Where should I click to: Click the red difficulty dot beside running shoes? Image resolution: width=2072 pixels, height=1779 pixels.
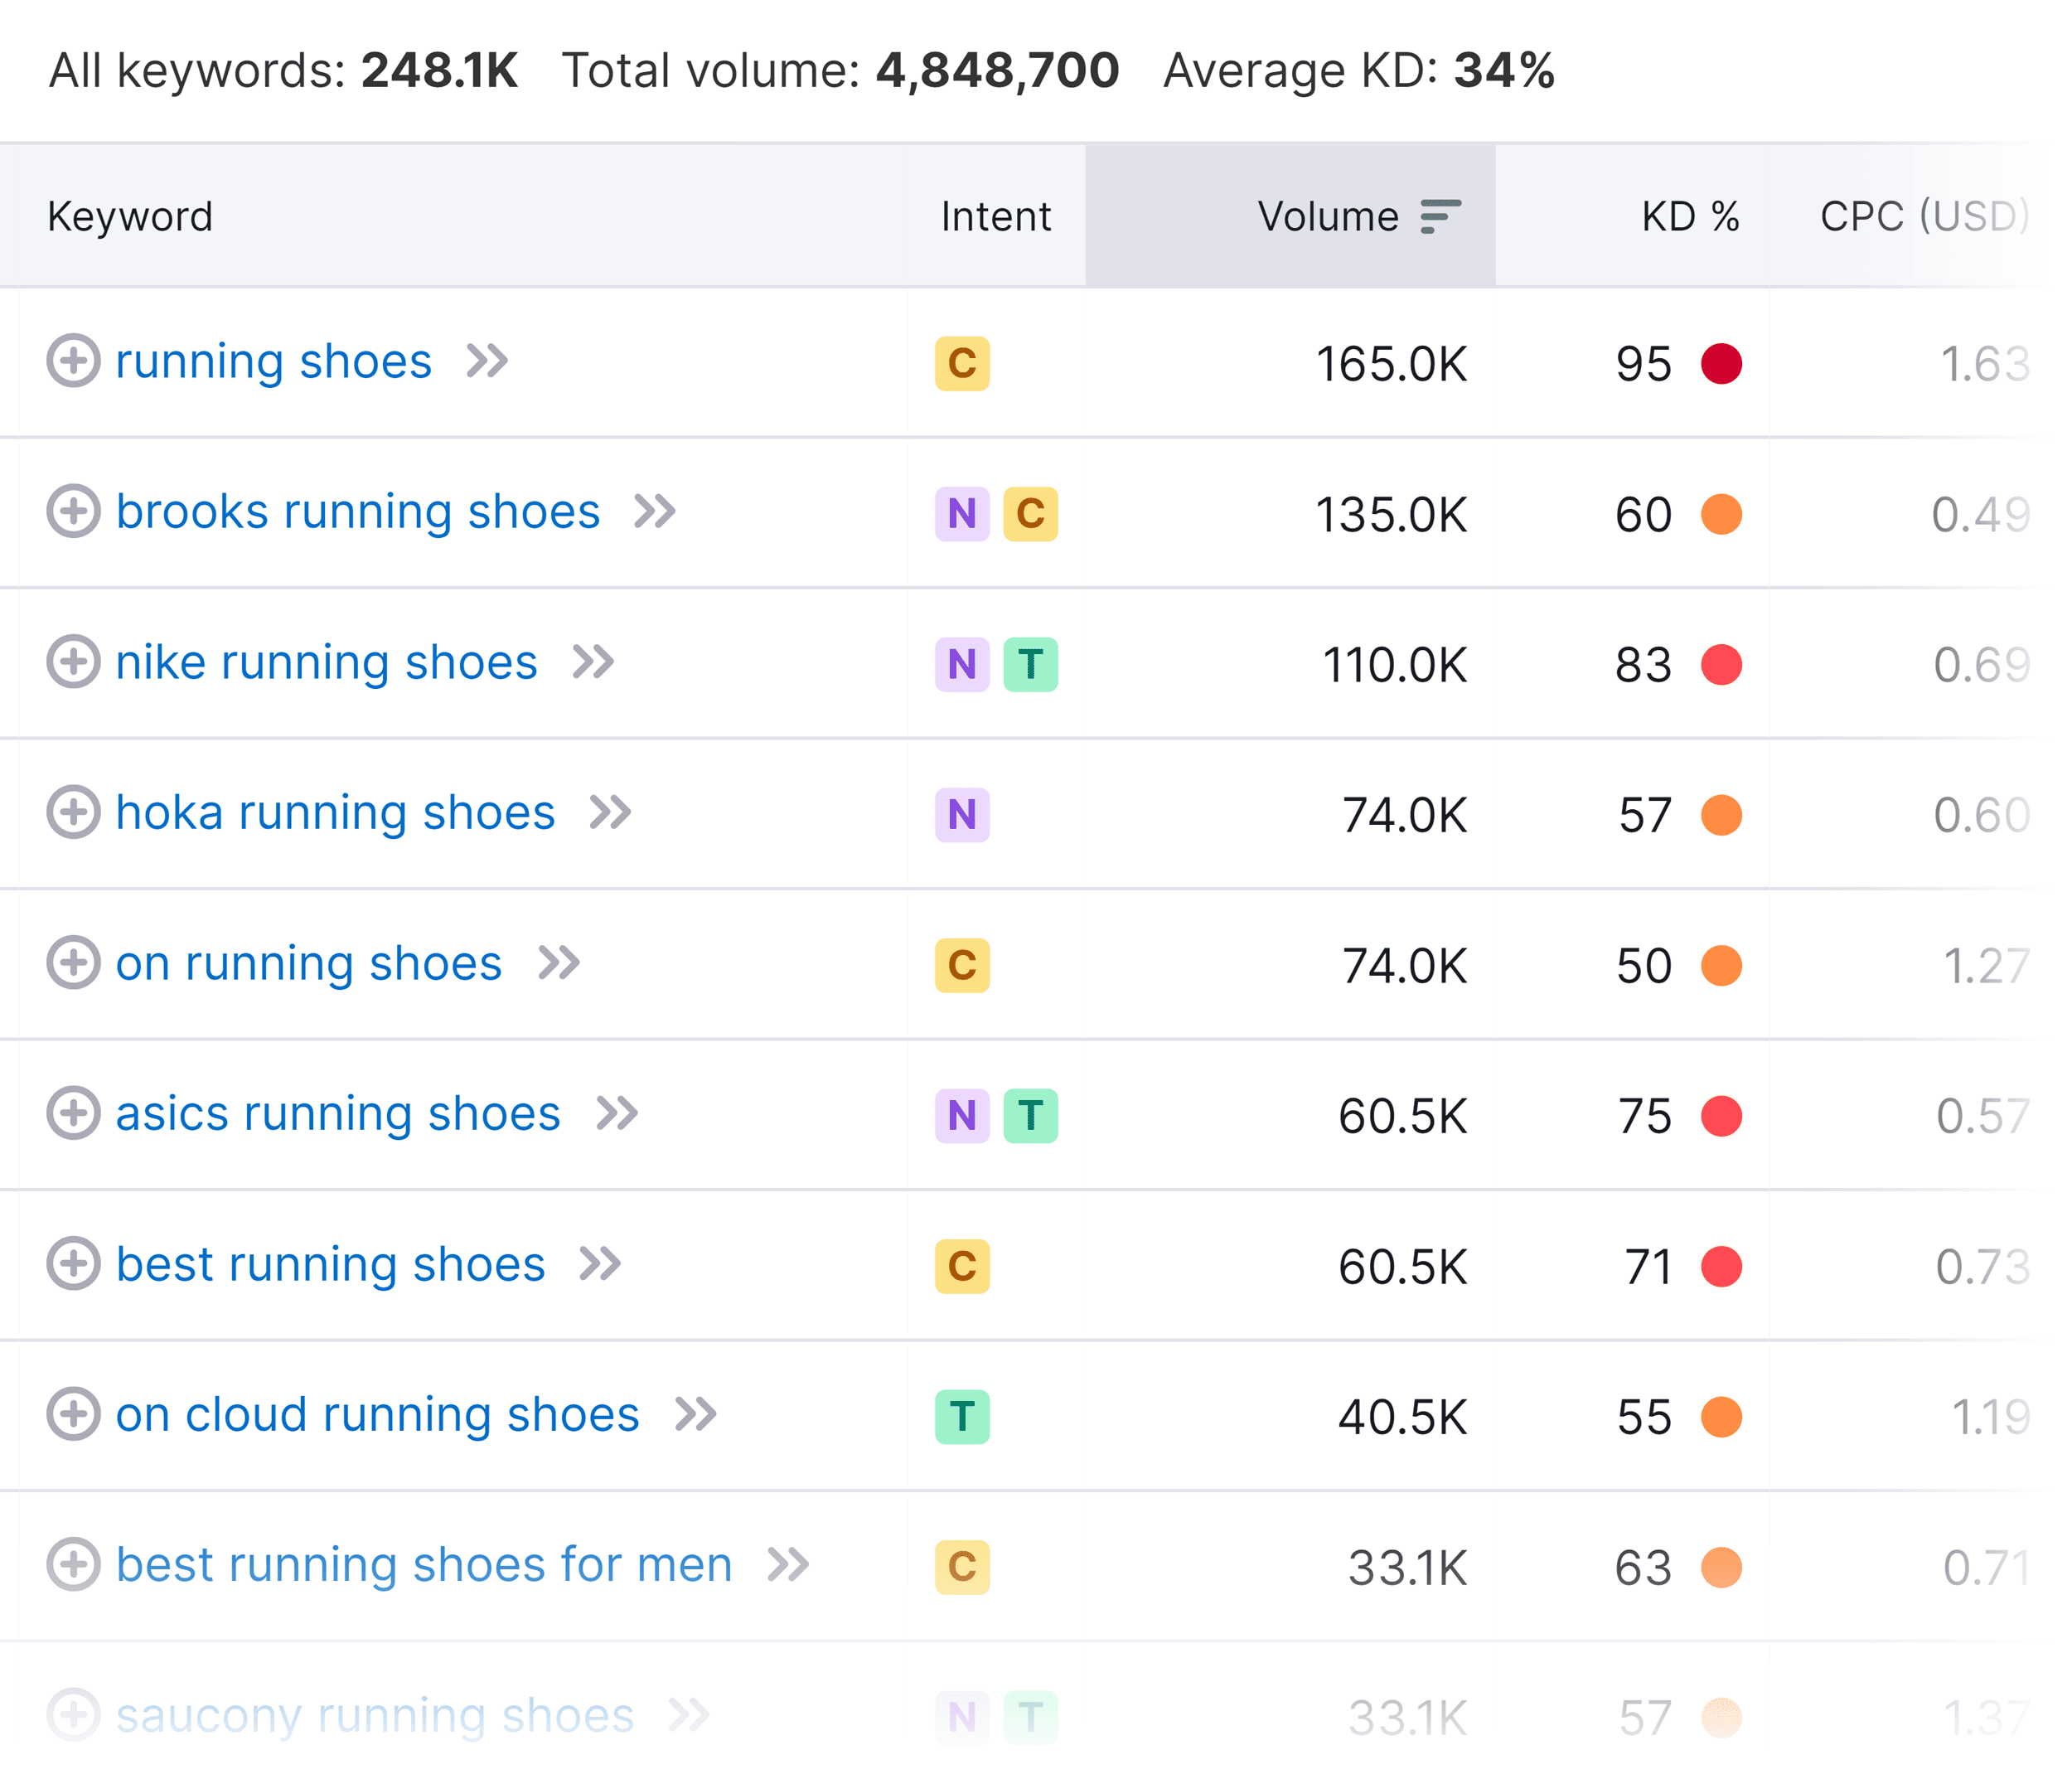coord(1723,364)
